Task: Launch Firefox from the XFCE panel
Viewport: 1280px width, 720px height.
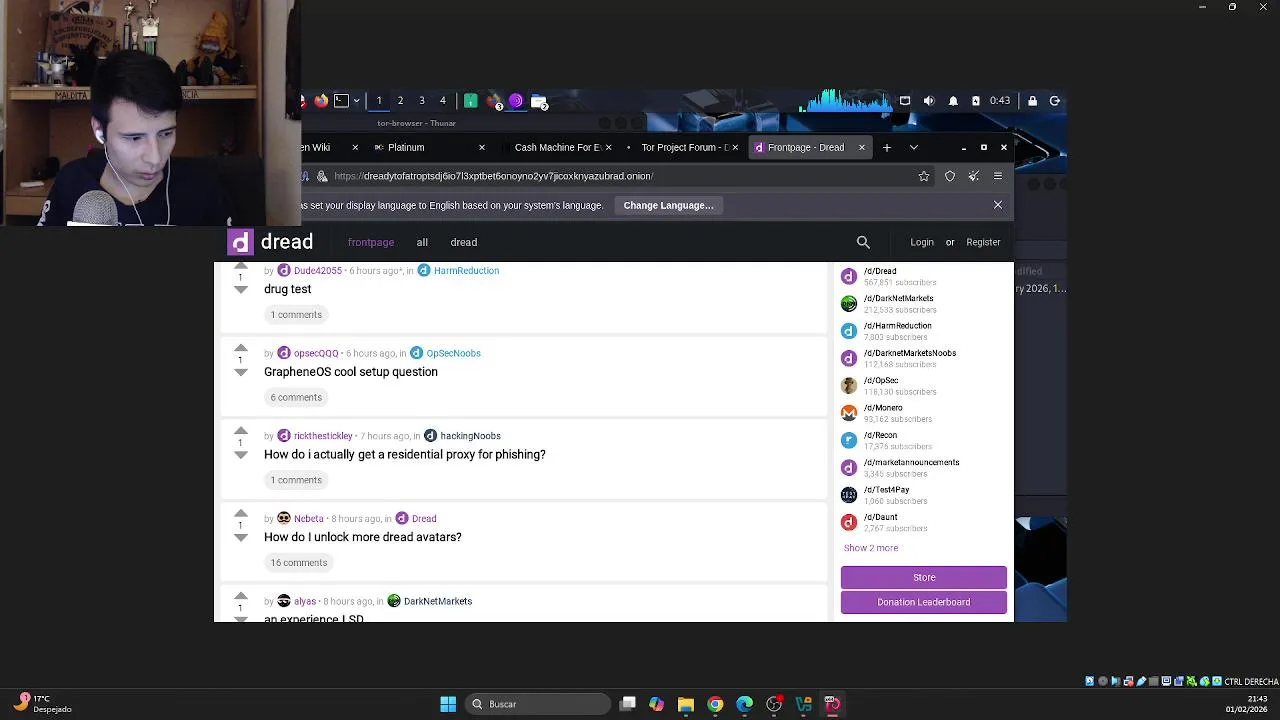Action: pos(321,101)
